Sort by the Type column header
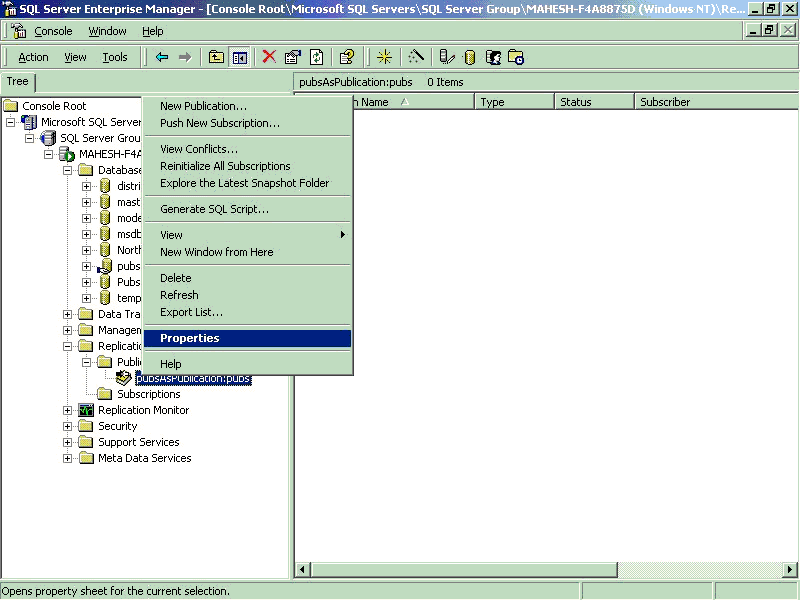Image resolution: width=800 pixels, height=600 pixels. click(x=514, y=102)
